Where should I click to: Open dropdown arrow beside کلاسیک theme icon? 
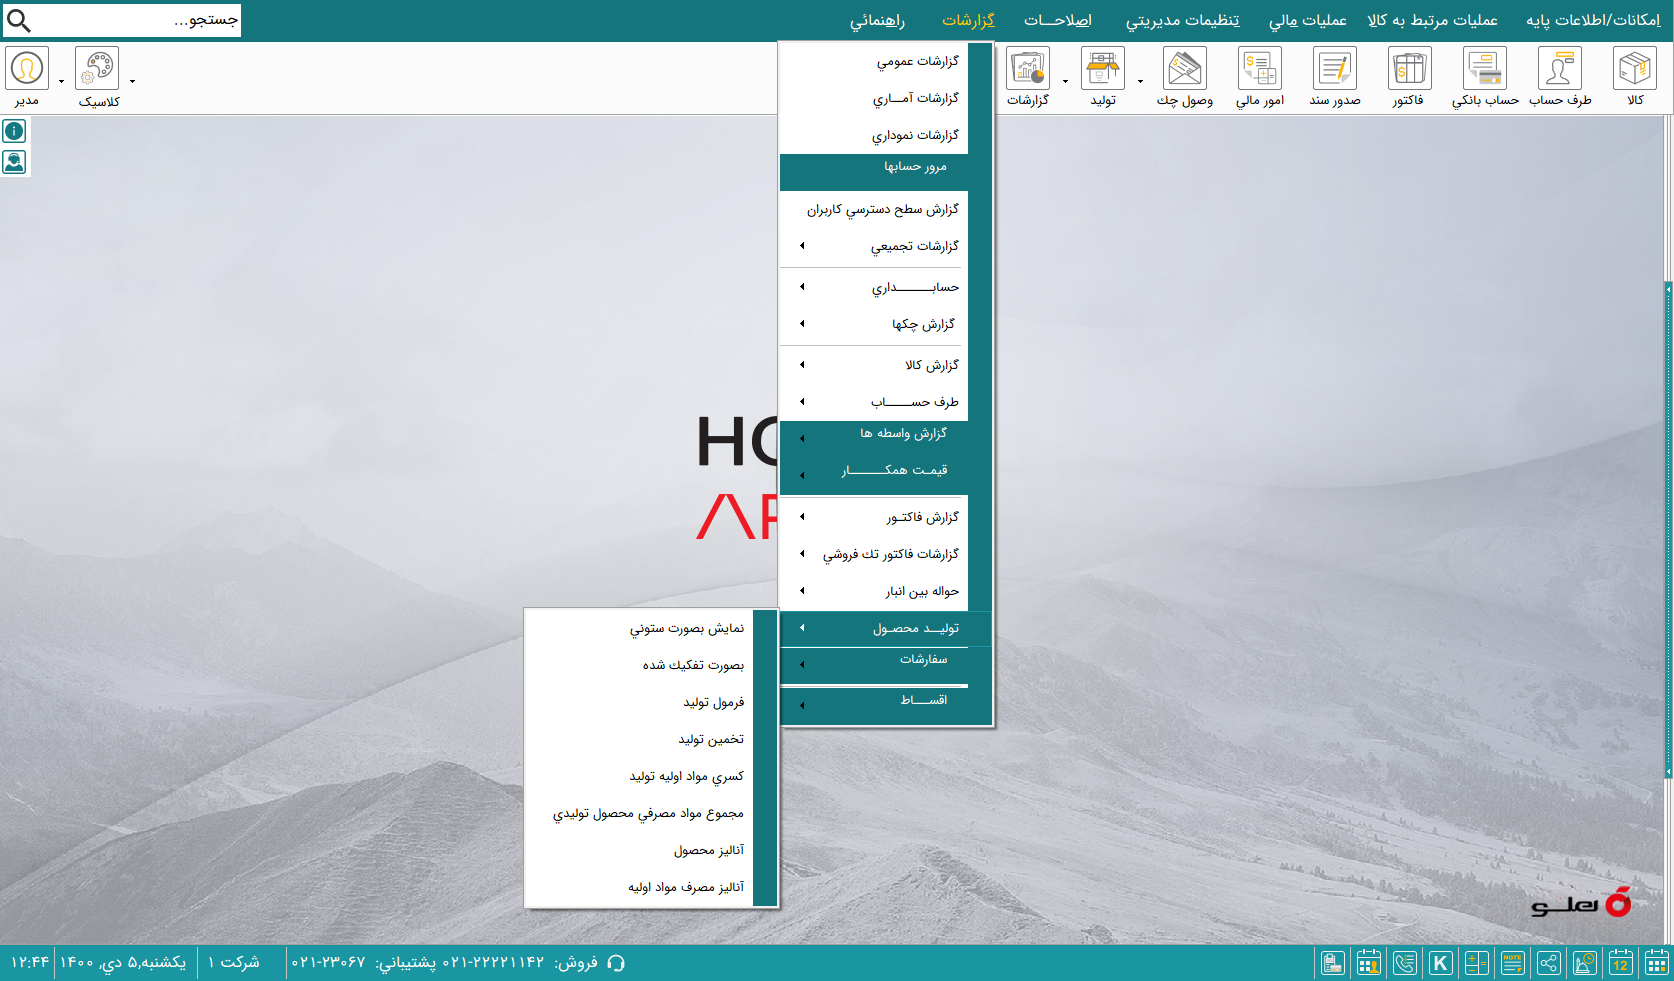pyautogui.click(x=132, y=81)
